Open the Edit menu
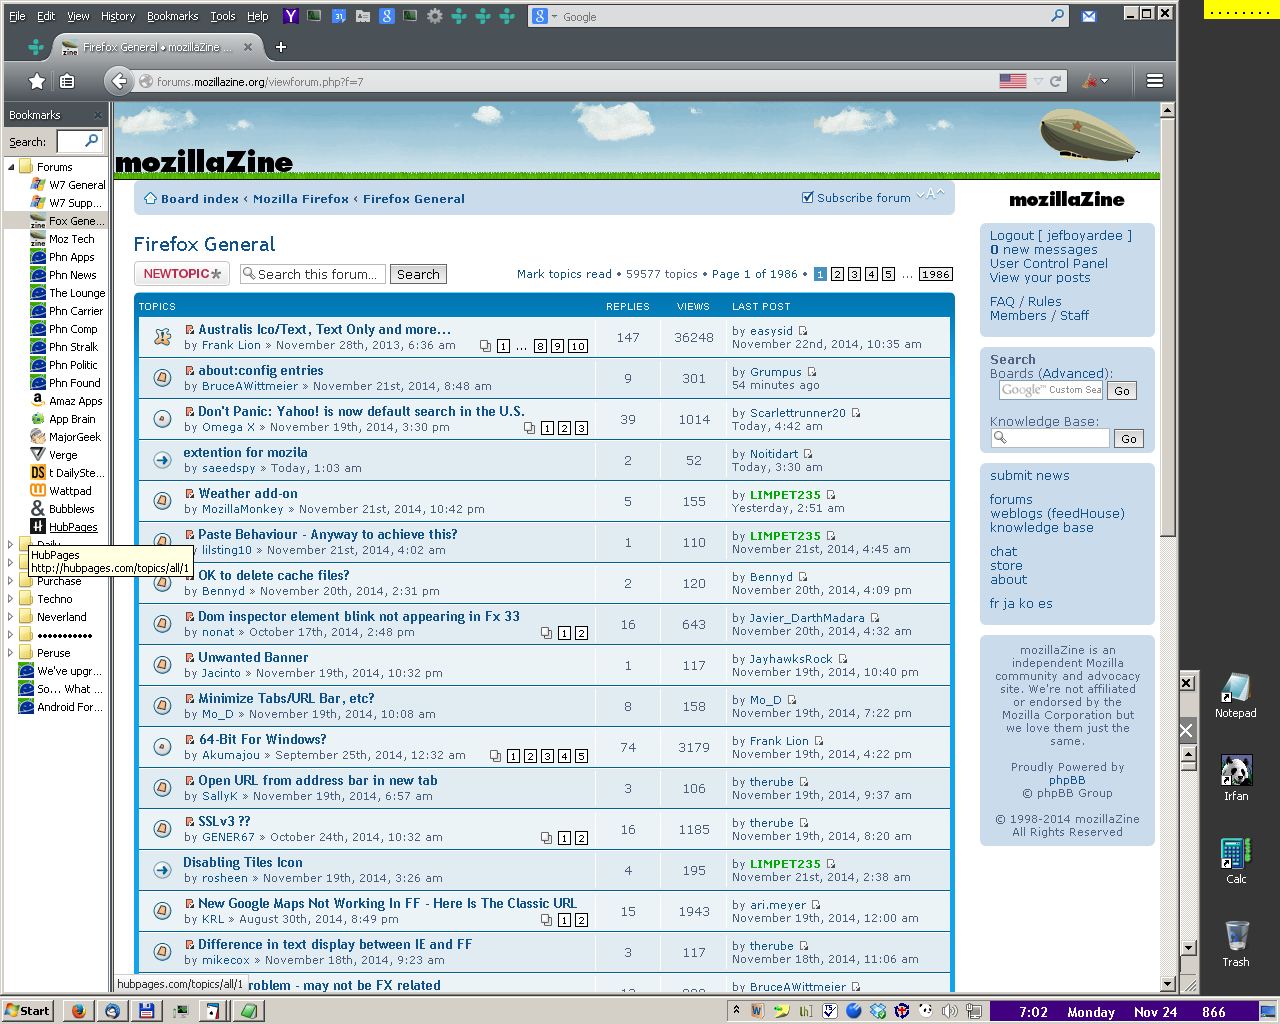The image size is (1280, 1024). (46, 16)
